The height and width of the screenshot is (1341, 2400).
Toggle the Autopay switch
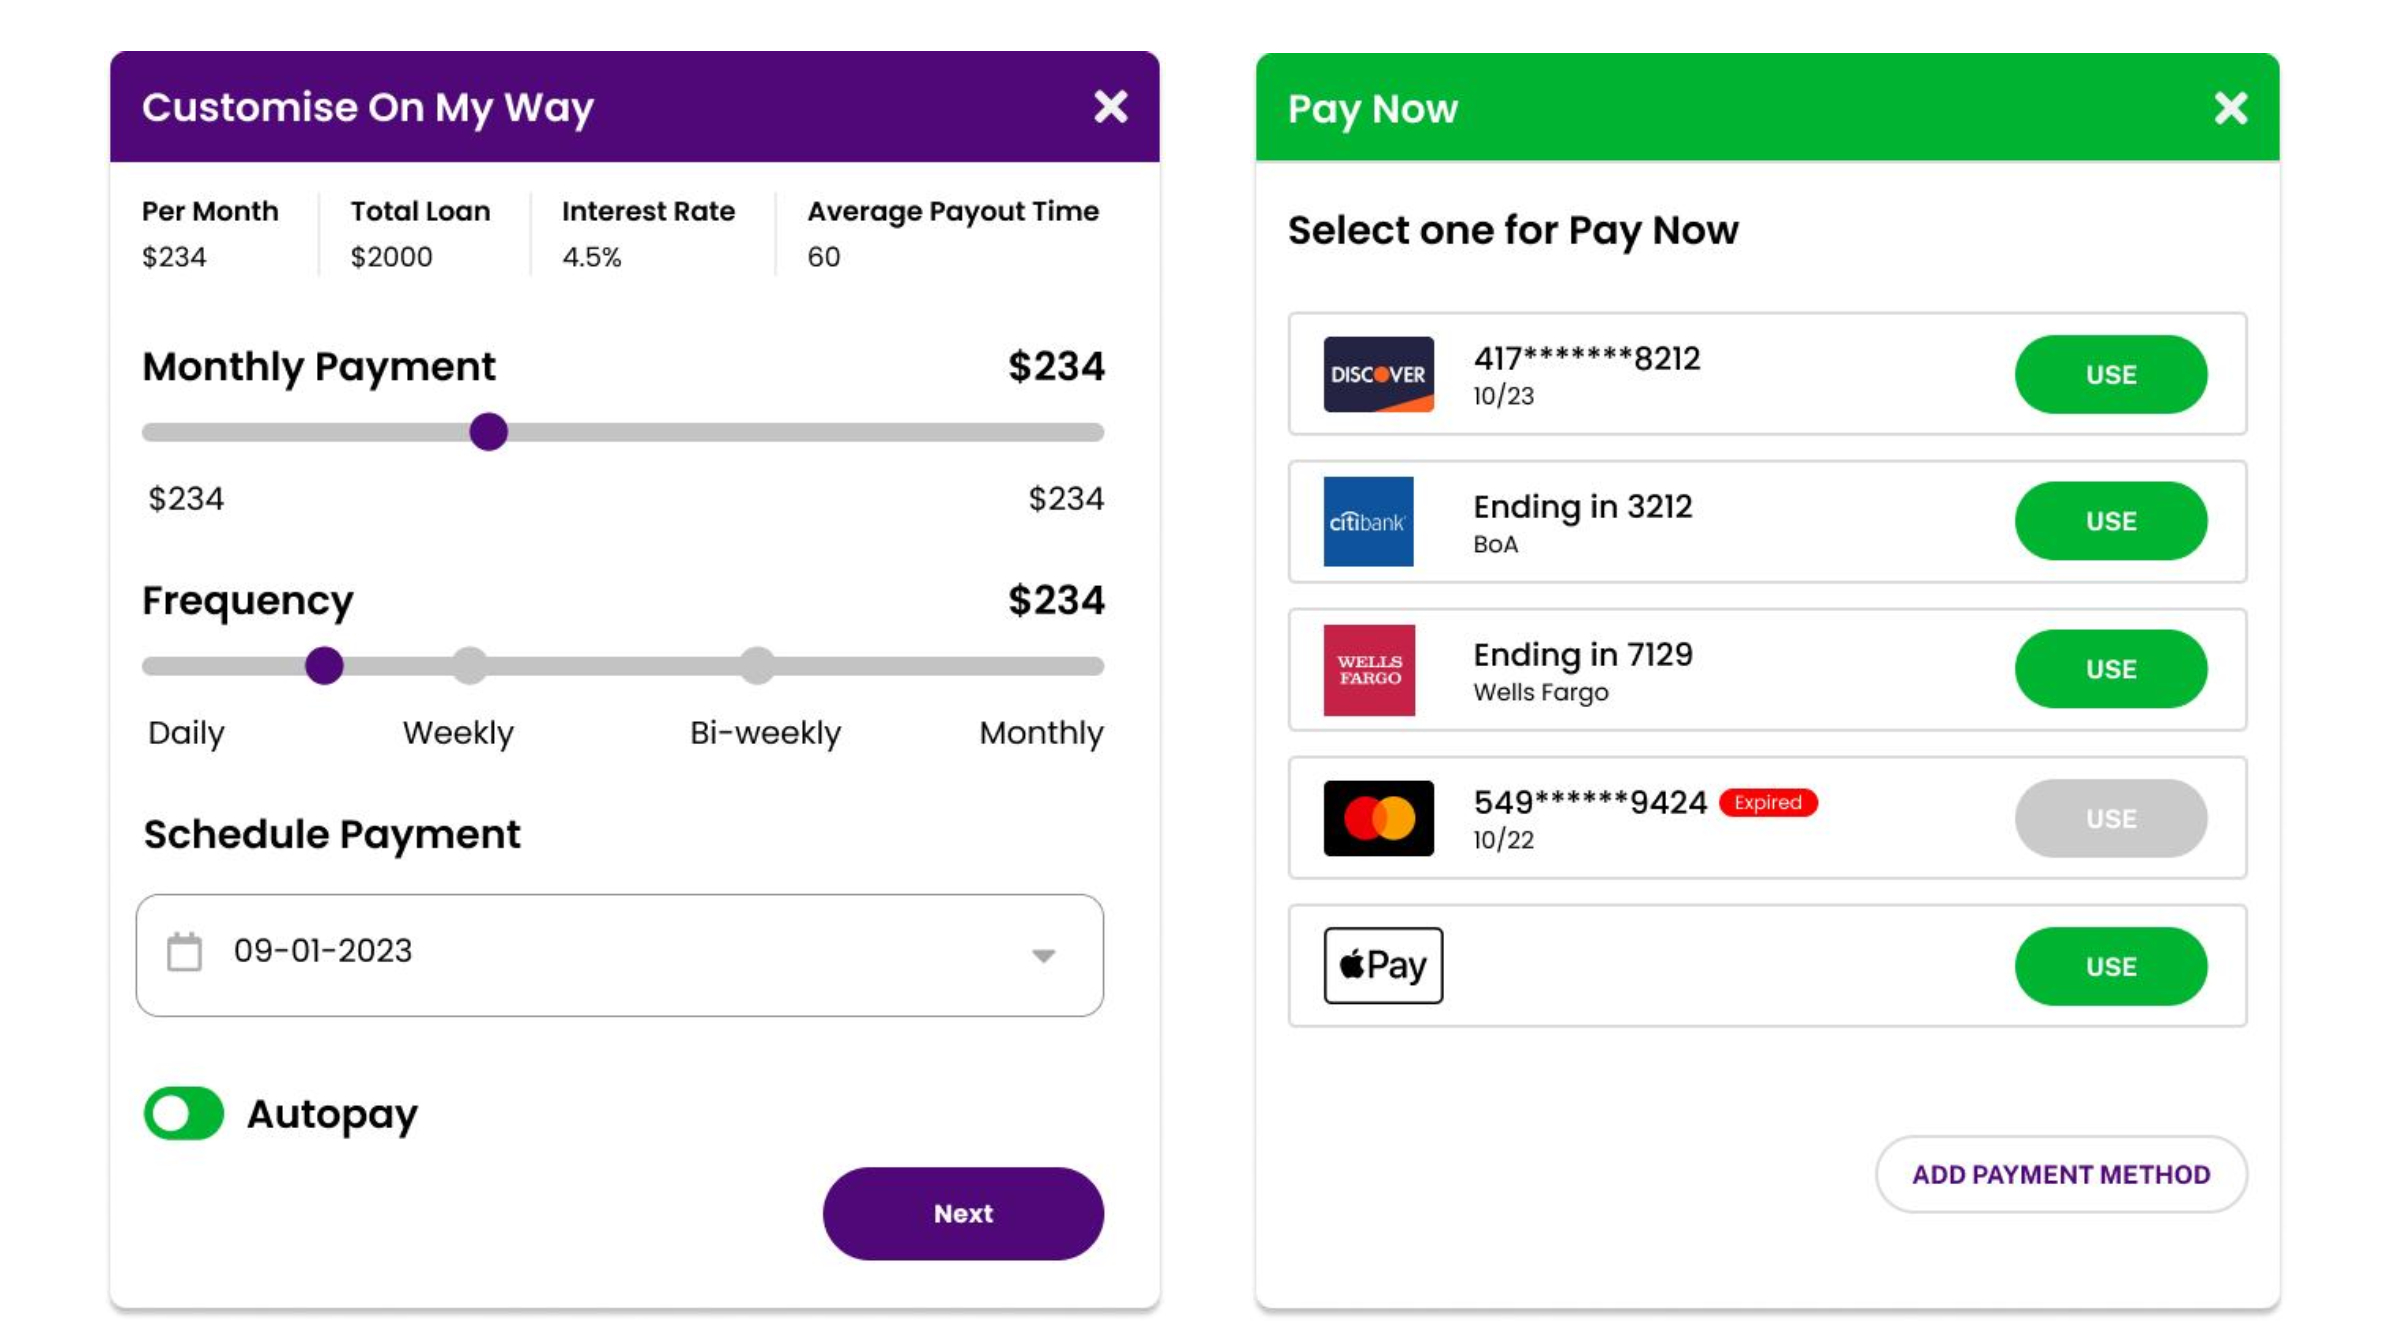tap(184, 1113)
